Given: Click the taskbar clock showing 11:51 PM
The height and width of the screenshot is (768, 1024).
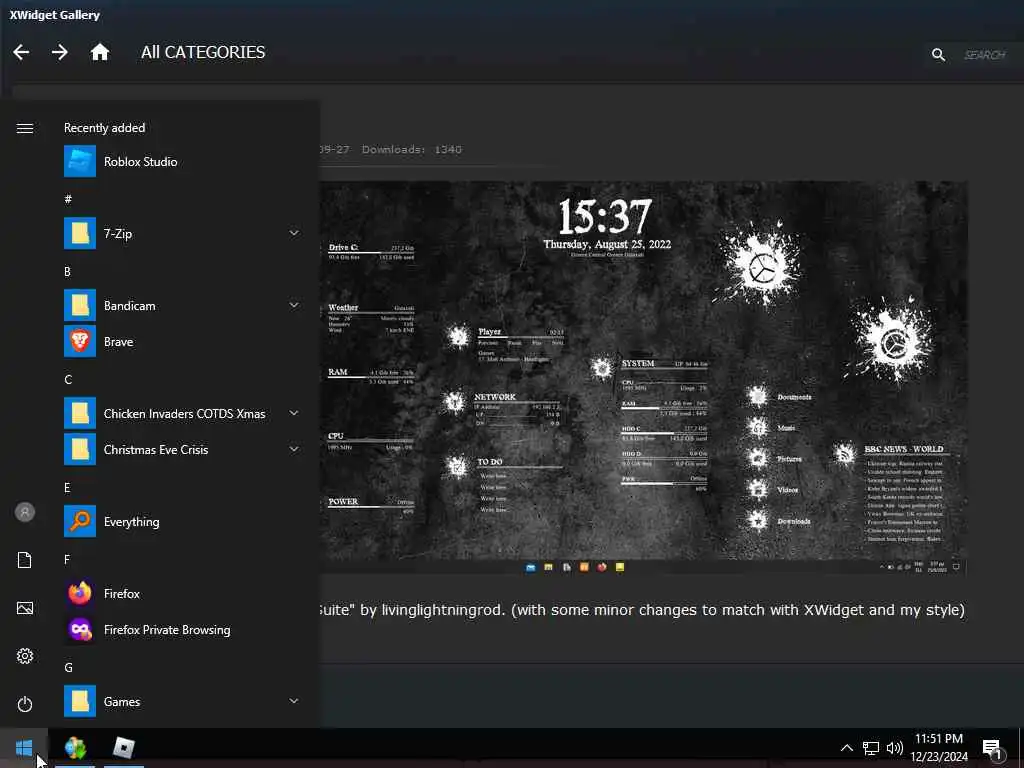Looking at the screenshot, I should pos(939,748).
